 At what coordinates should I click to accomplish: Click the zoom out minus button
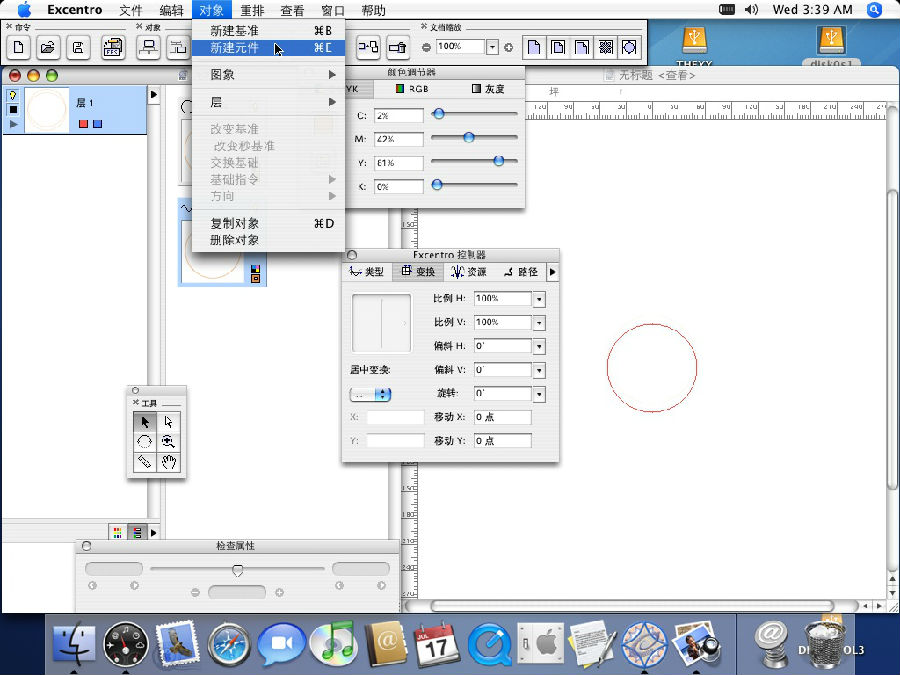pos(427,47)
